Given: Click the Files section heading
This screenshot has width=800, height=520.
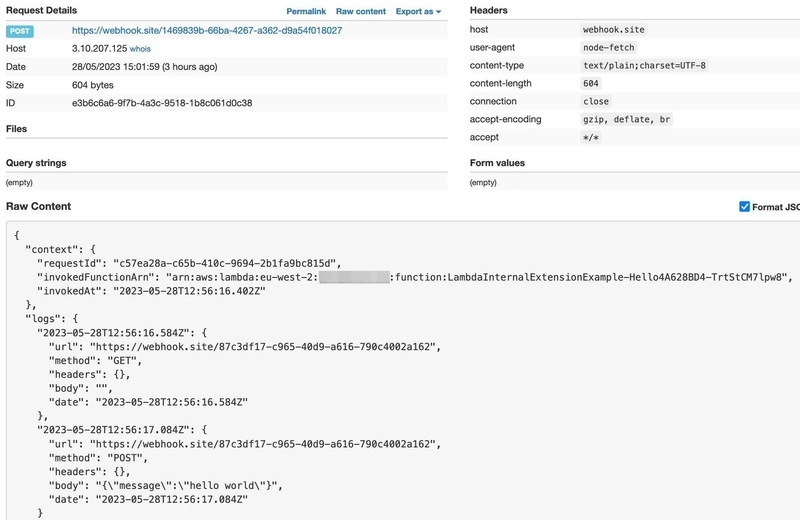Looking at the screenshot, I should [16, 129].
